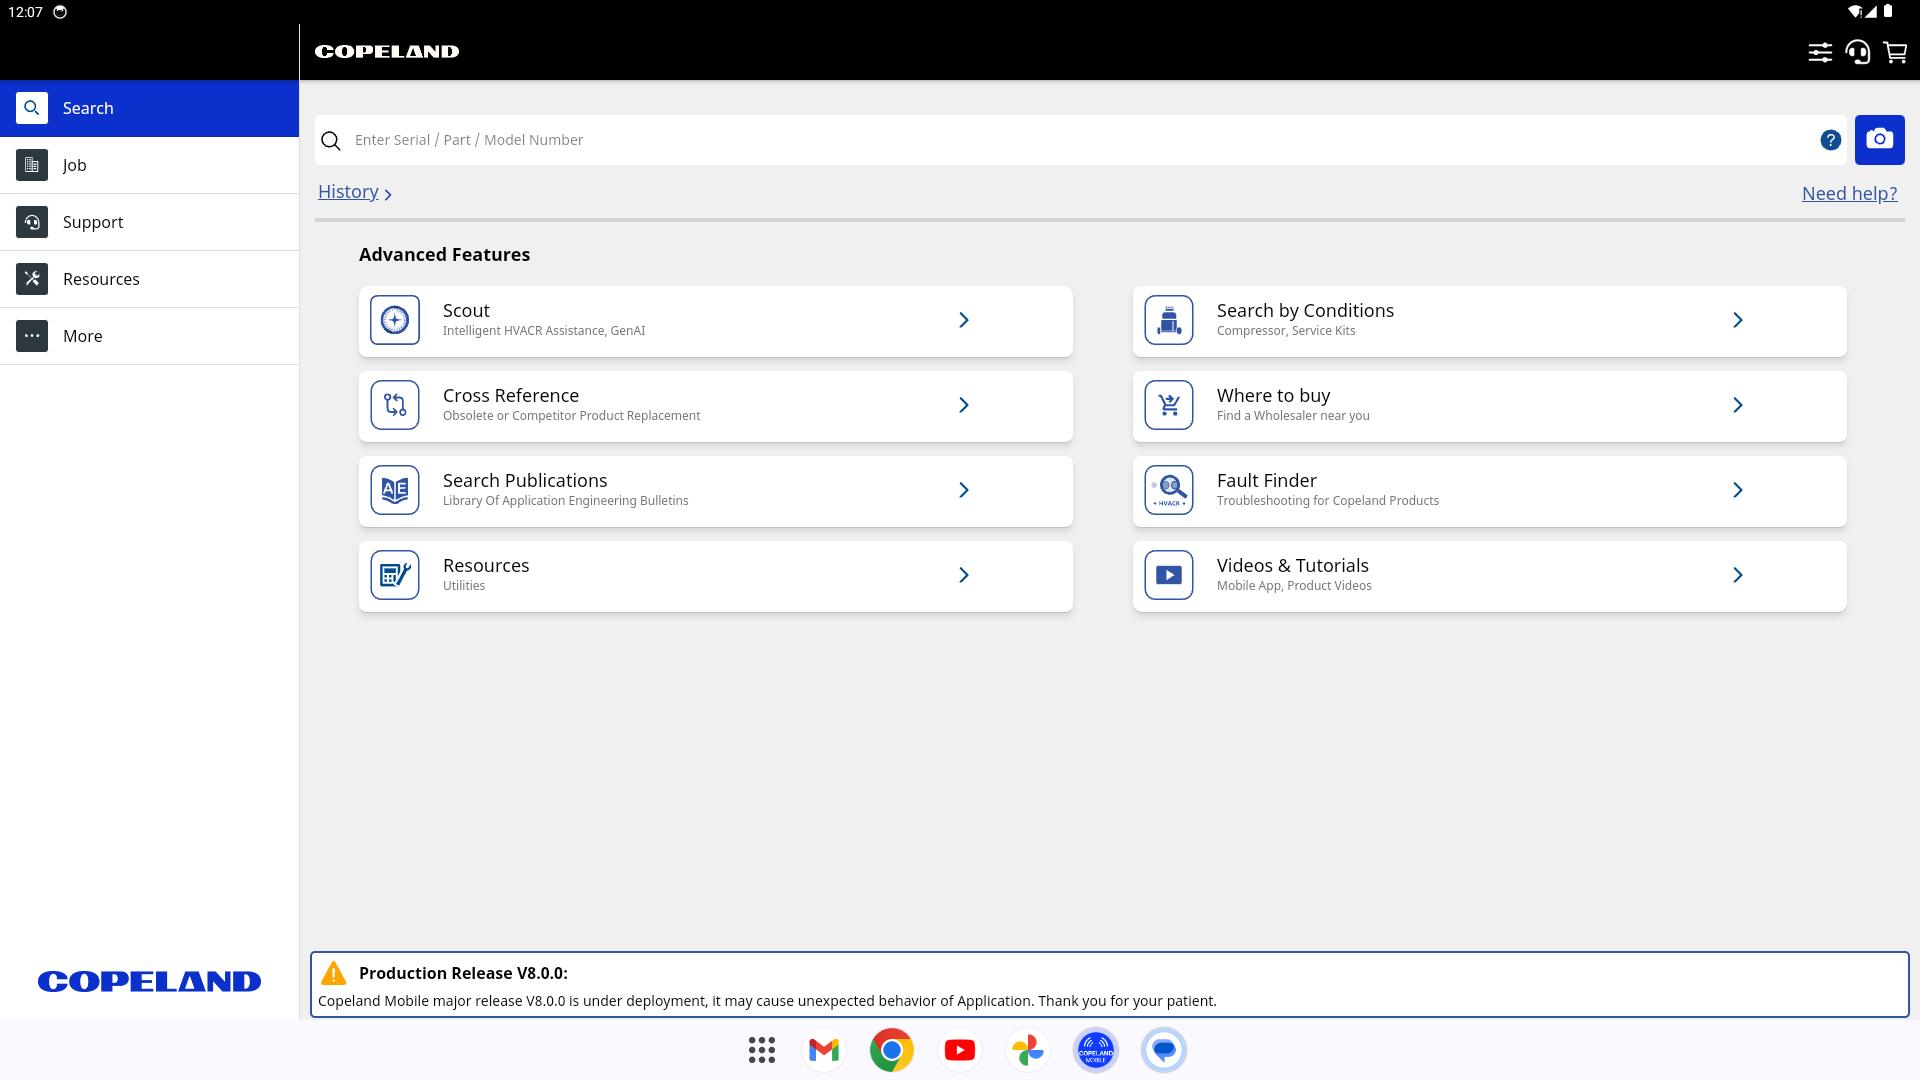This screenshot has height=1080, width=1920.
Task: Launch Gmail from the taskbar
Action: 824,1050
